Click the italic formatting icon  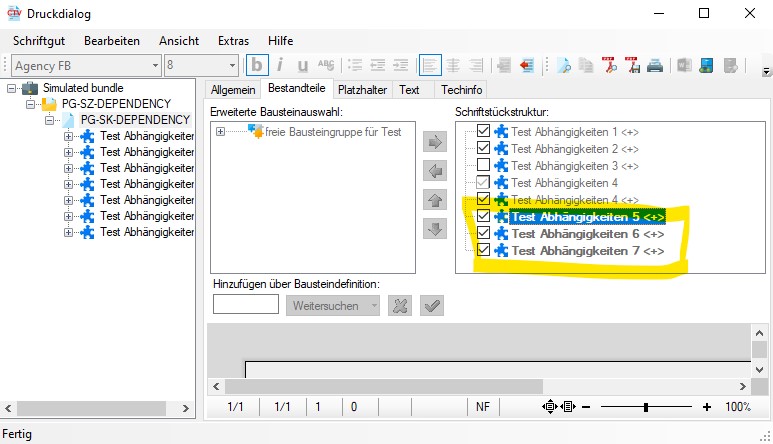point(279,66)
